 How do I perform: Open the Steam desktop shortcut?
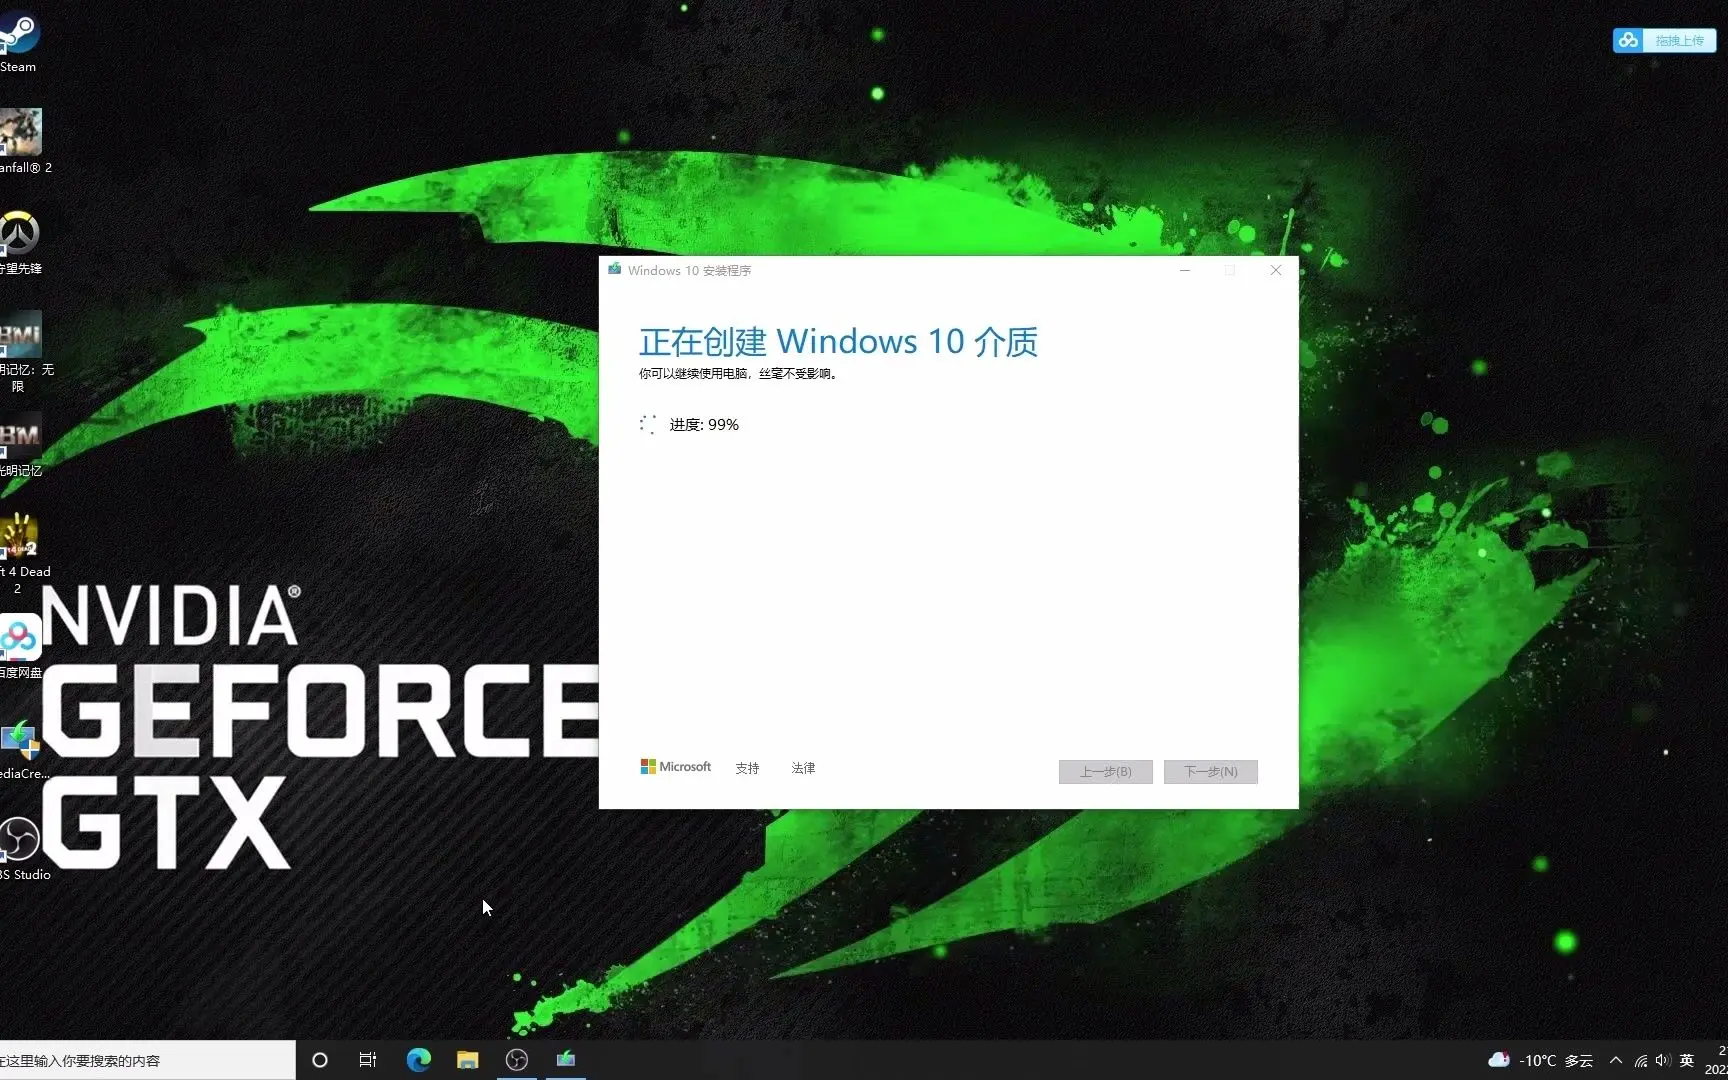point(18,40)
